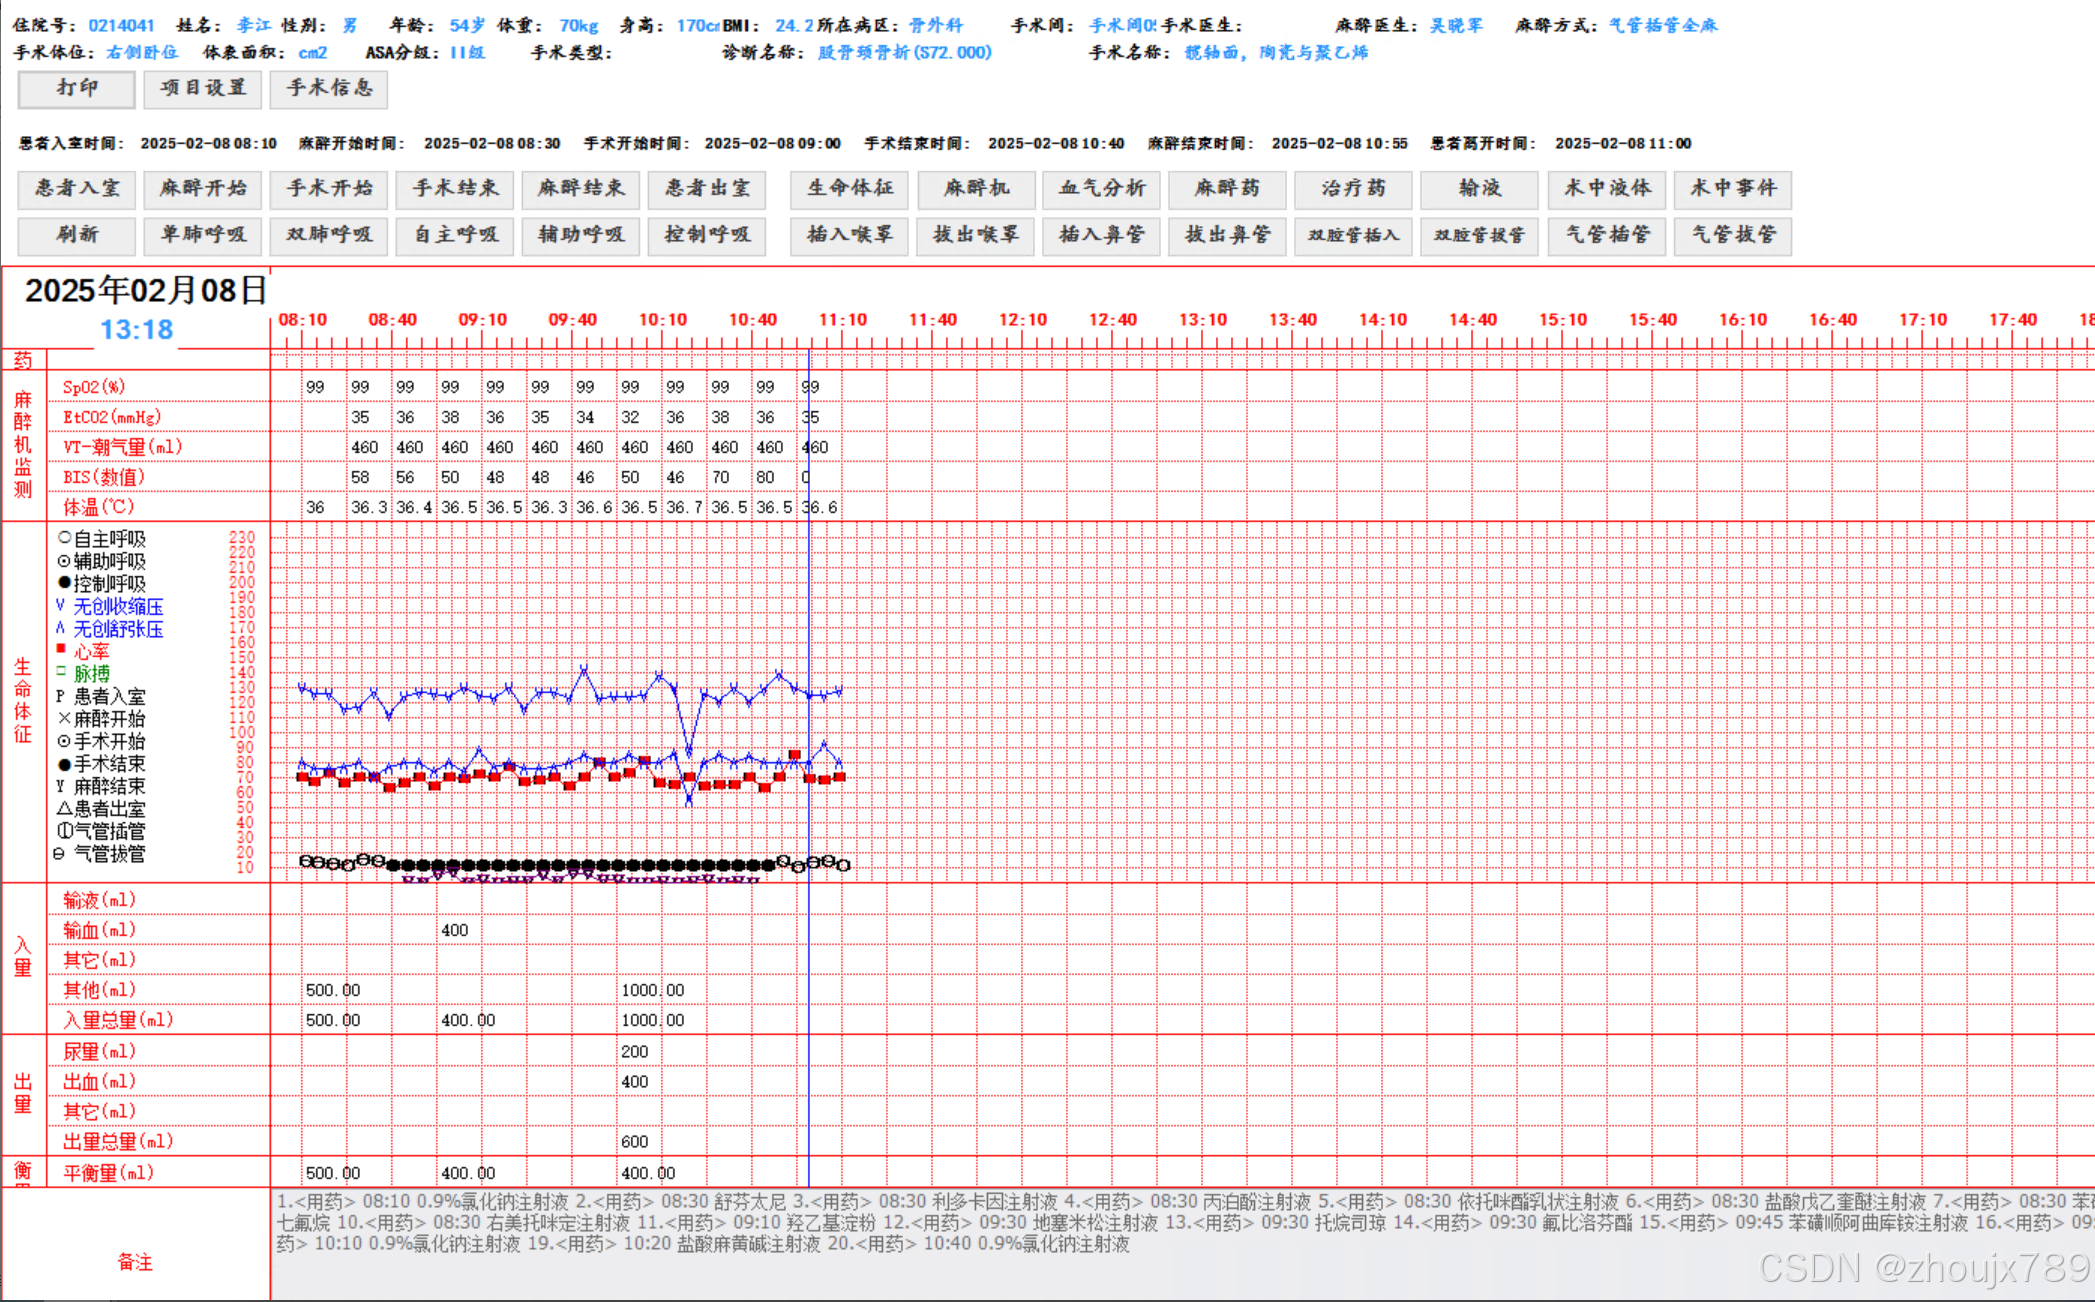Open 项目设置 settings button
Screen dimensions: 2095x1302
[x=203, y=89]
